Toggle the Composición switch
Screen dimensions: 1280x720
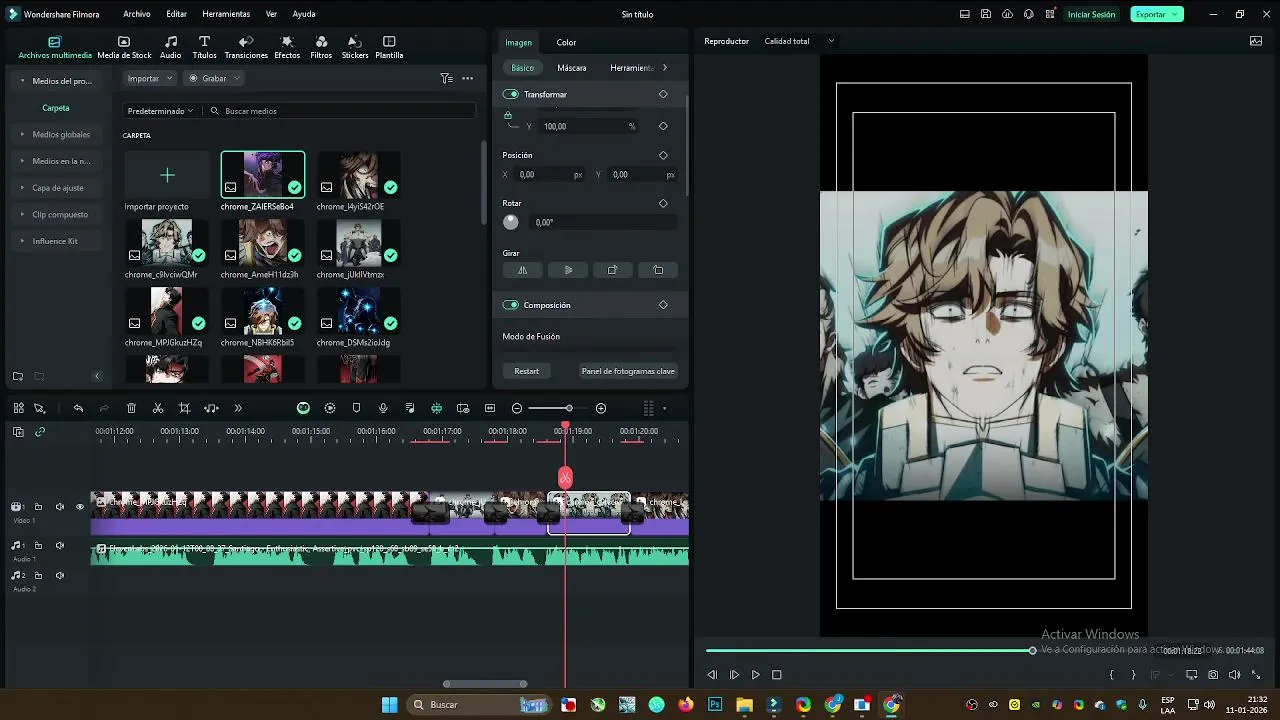511,305
